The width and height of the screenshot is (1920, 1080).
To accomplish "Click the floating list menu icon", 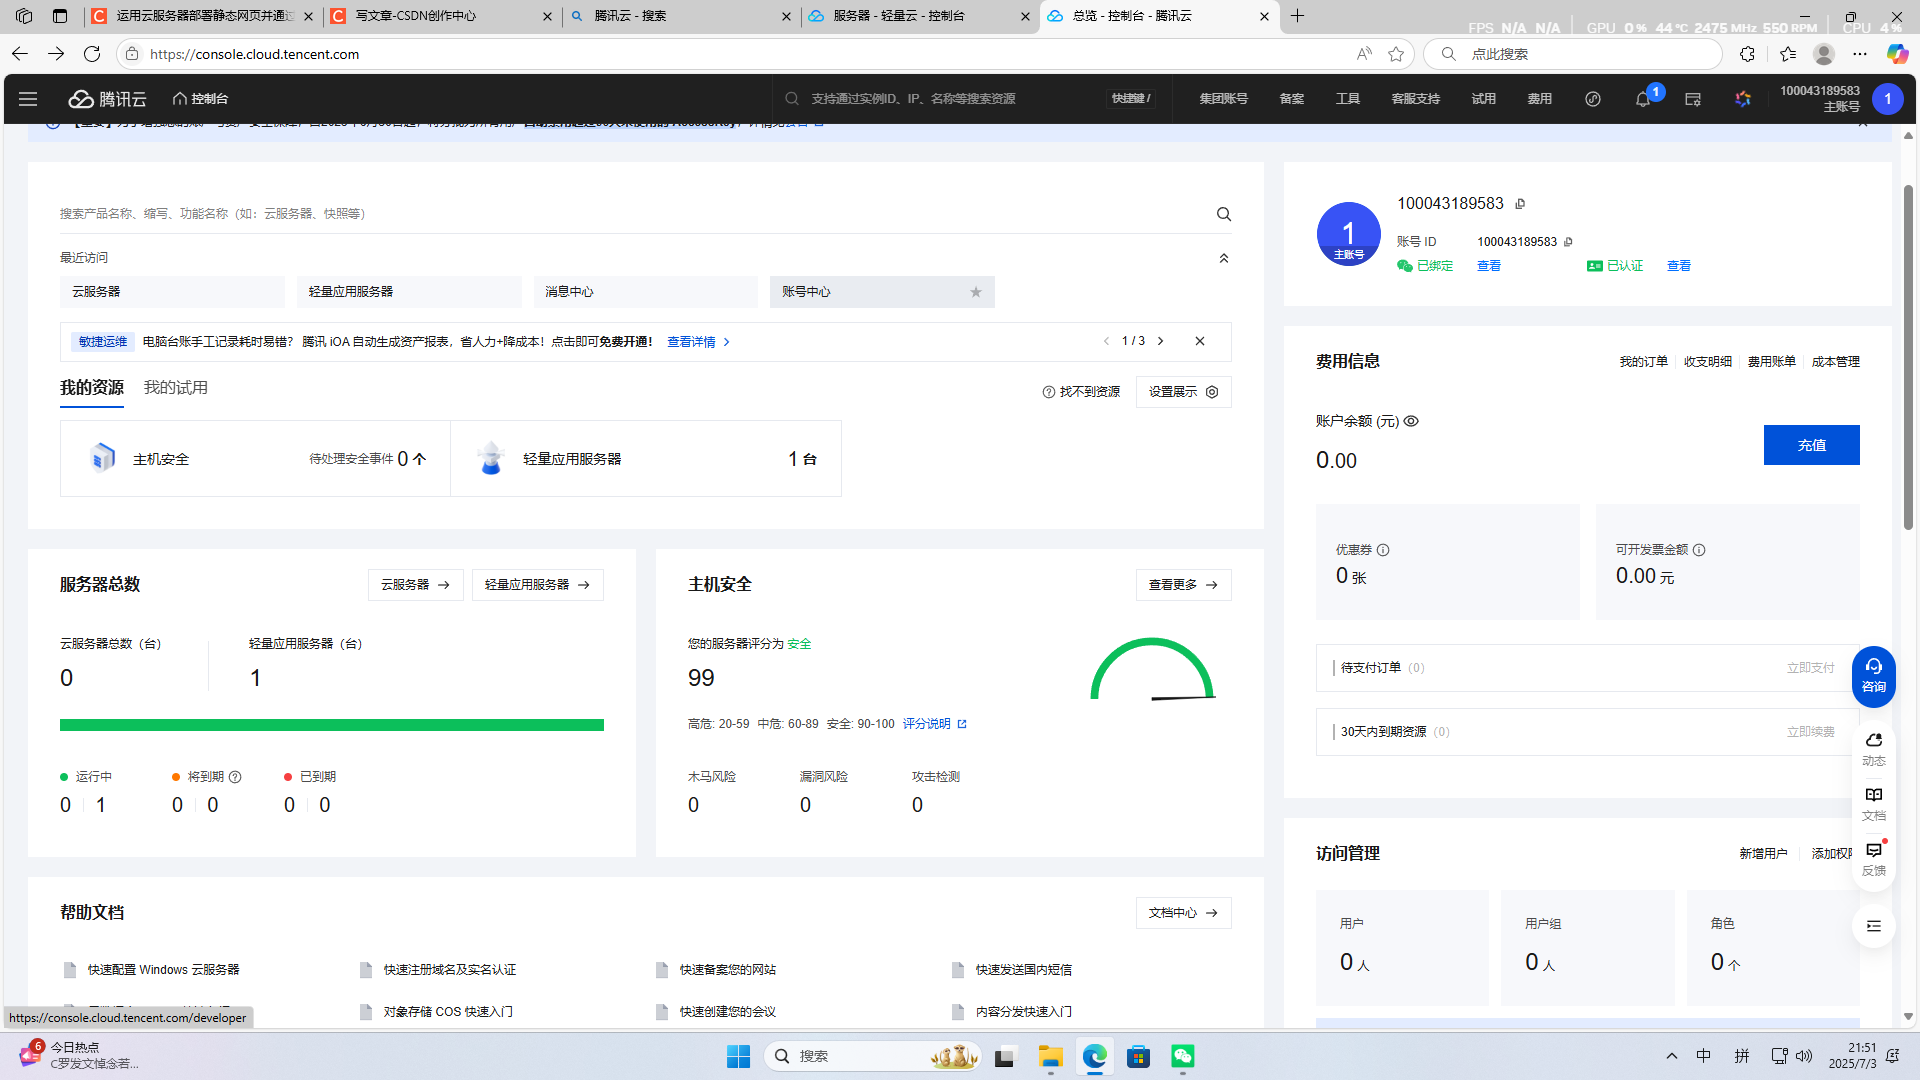I will click(1873, 926).
